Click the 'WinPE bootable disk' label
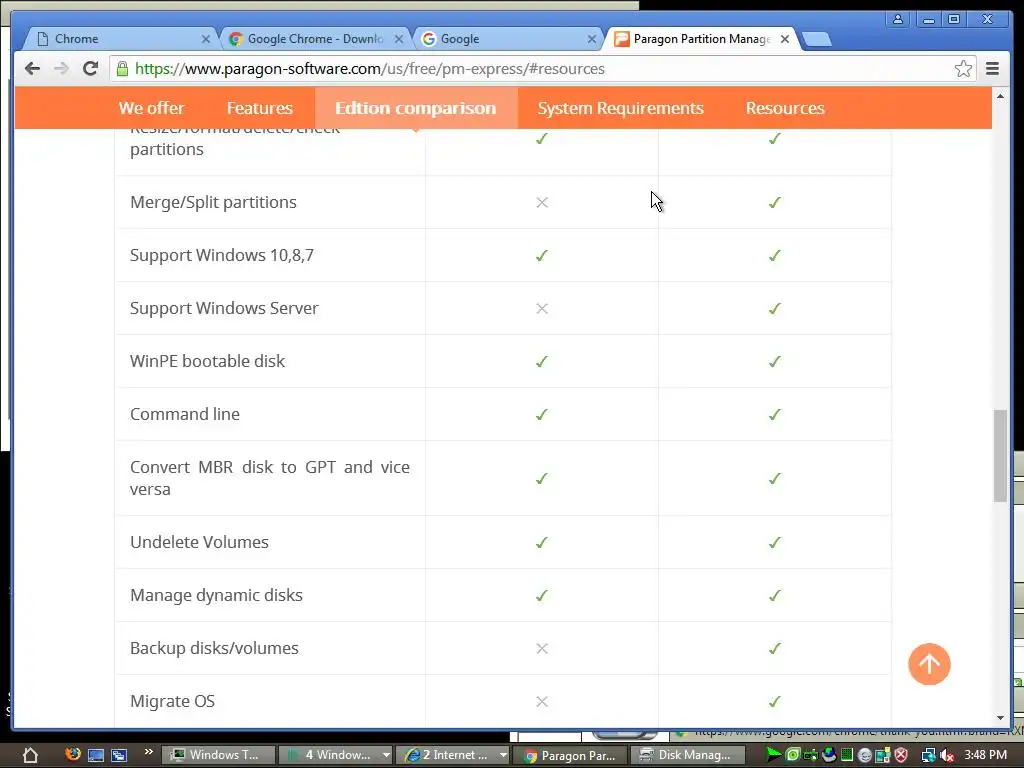The height and width of the screenshot is (768, 1024). (207, 360)
